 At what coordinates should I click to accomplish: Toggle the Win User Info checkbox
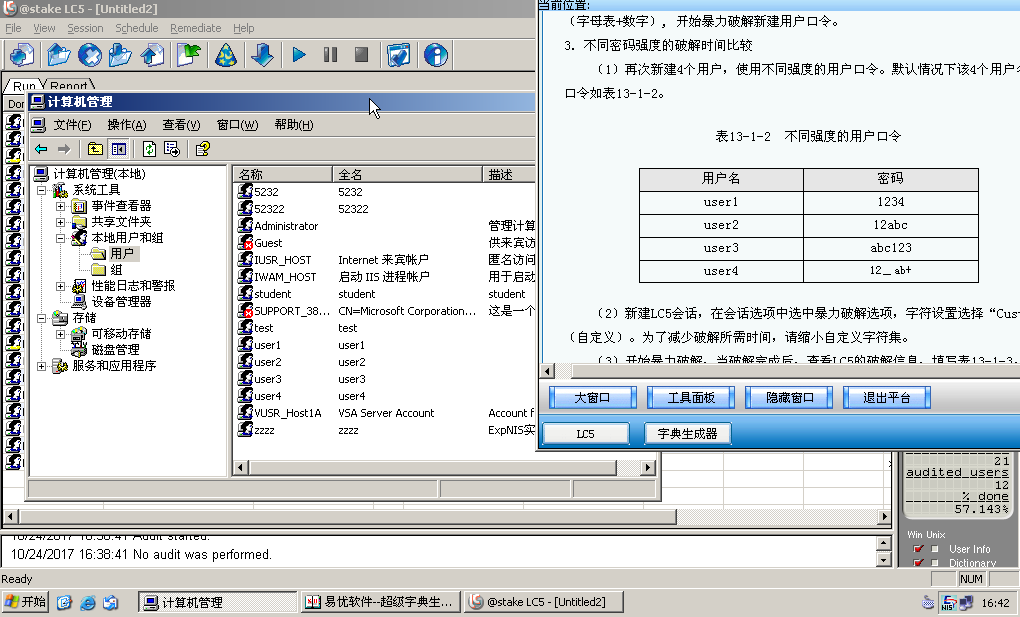pyautogui.click(x=919, y=549)
